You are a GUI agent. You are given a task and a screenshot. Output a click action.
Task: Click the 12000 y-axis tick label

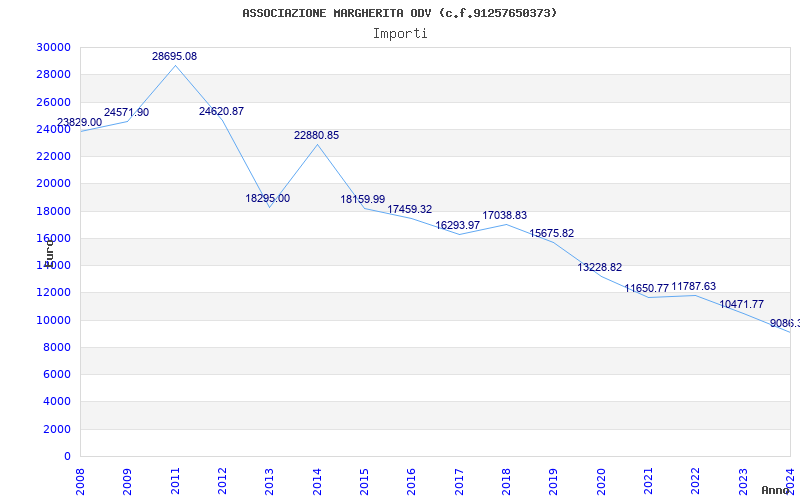[53, 293]
